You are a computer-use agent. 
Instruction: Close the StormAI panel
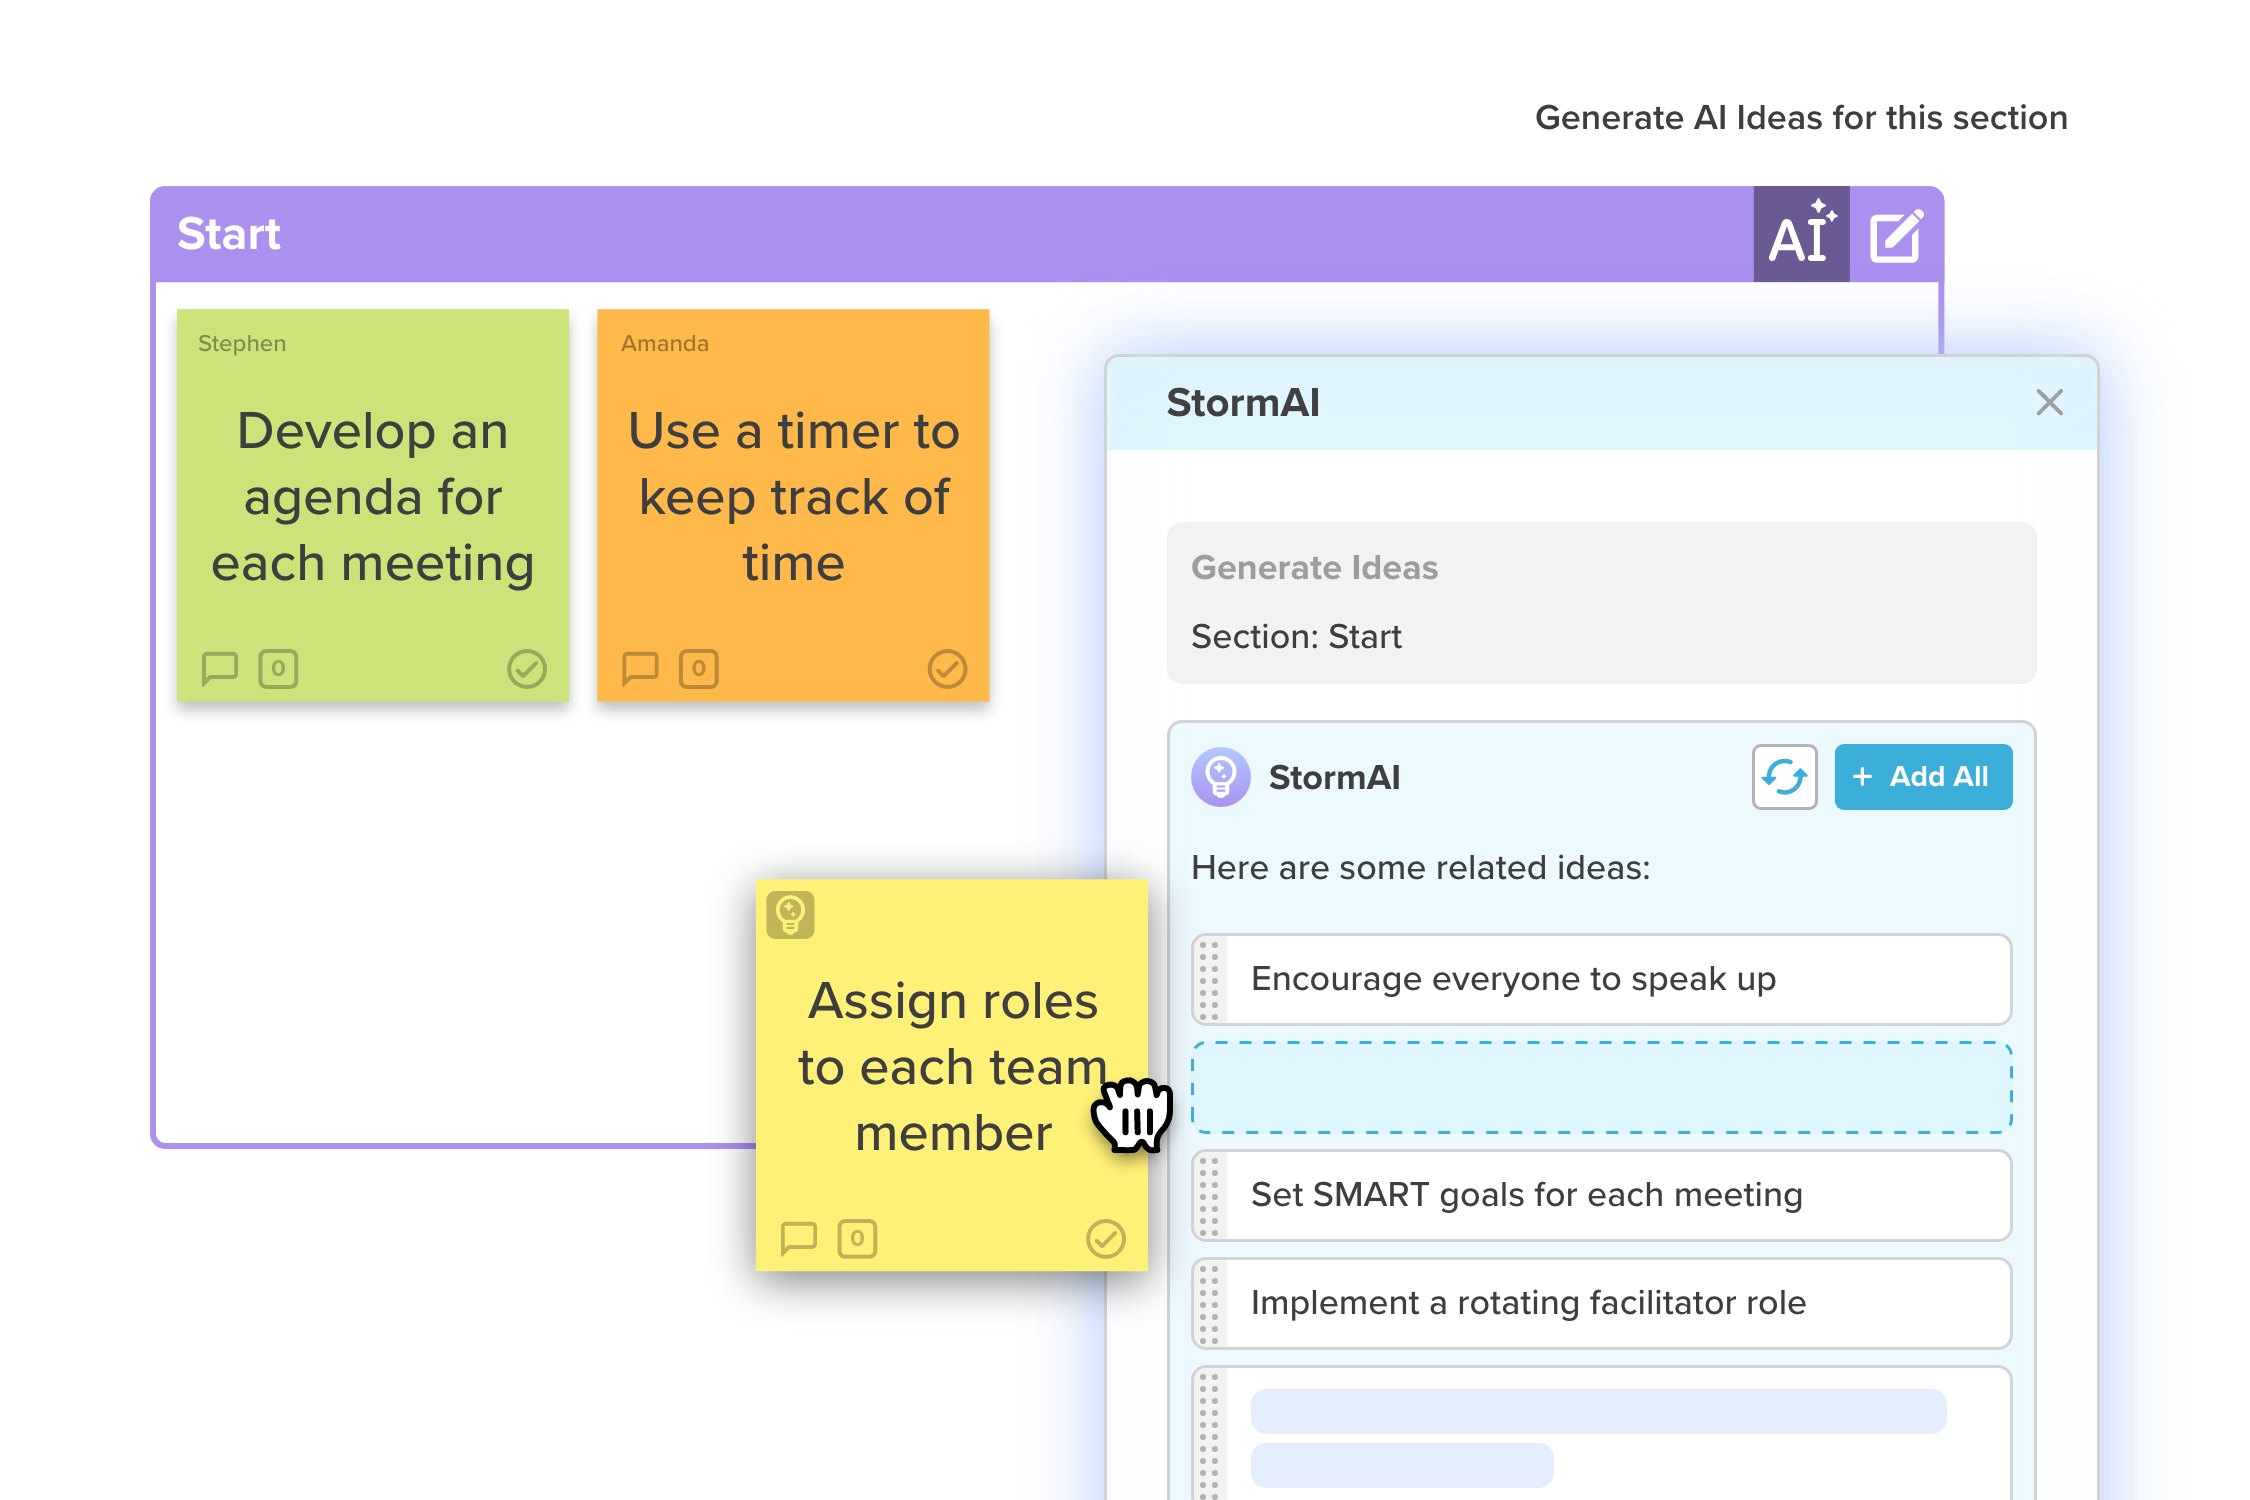click(x=2049, y=403)
